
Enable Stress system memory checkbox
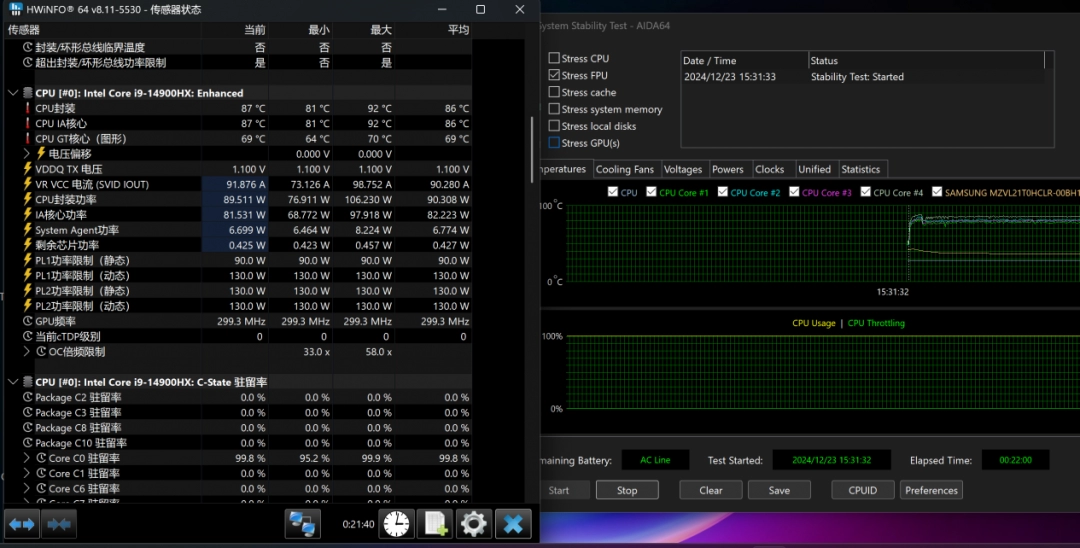pos(554,109)
